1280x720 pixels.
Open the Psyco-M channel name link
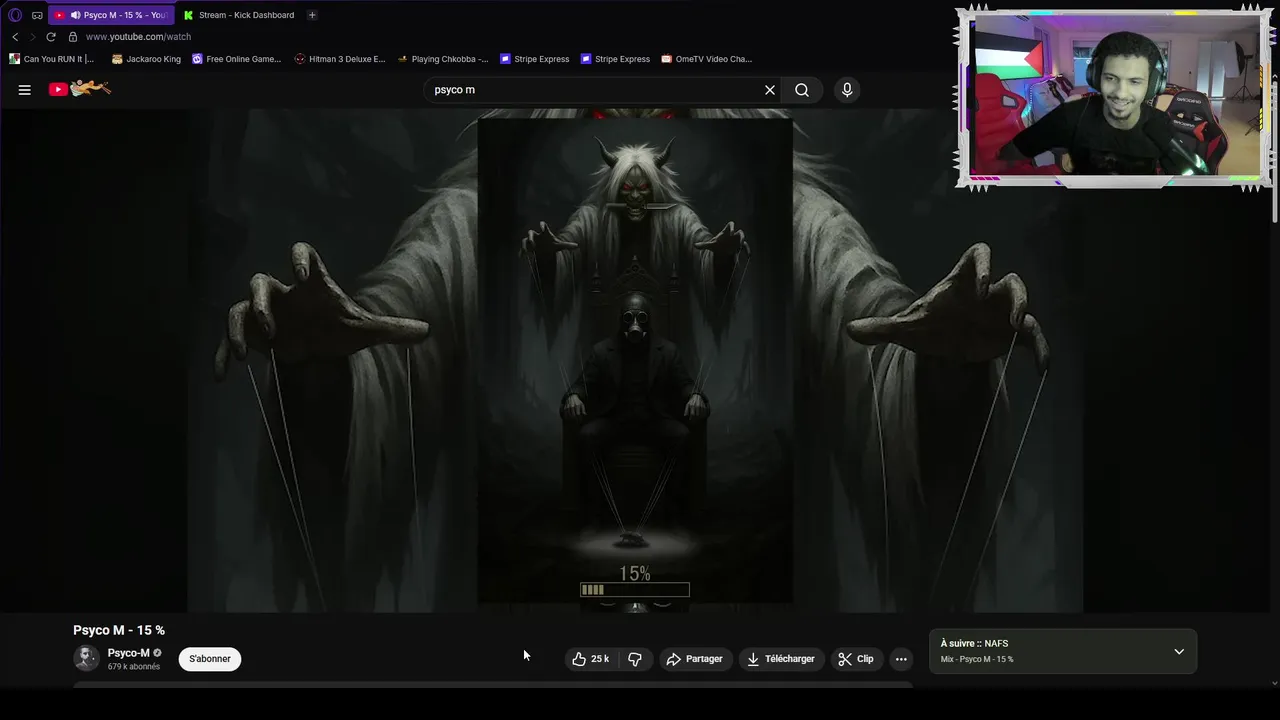click(x=129, y=653)
